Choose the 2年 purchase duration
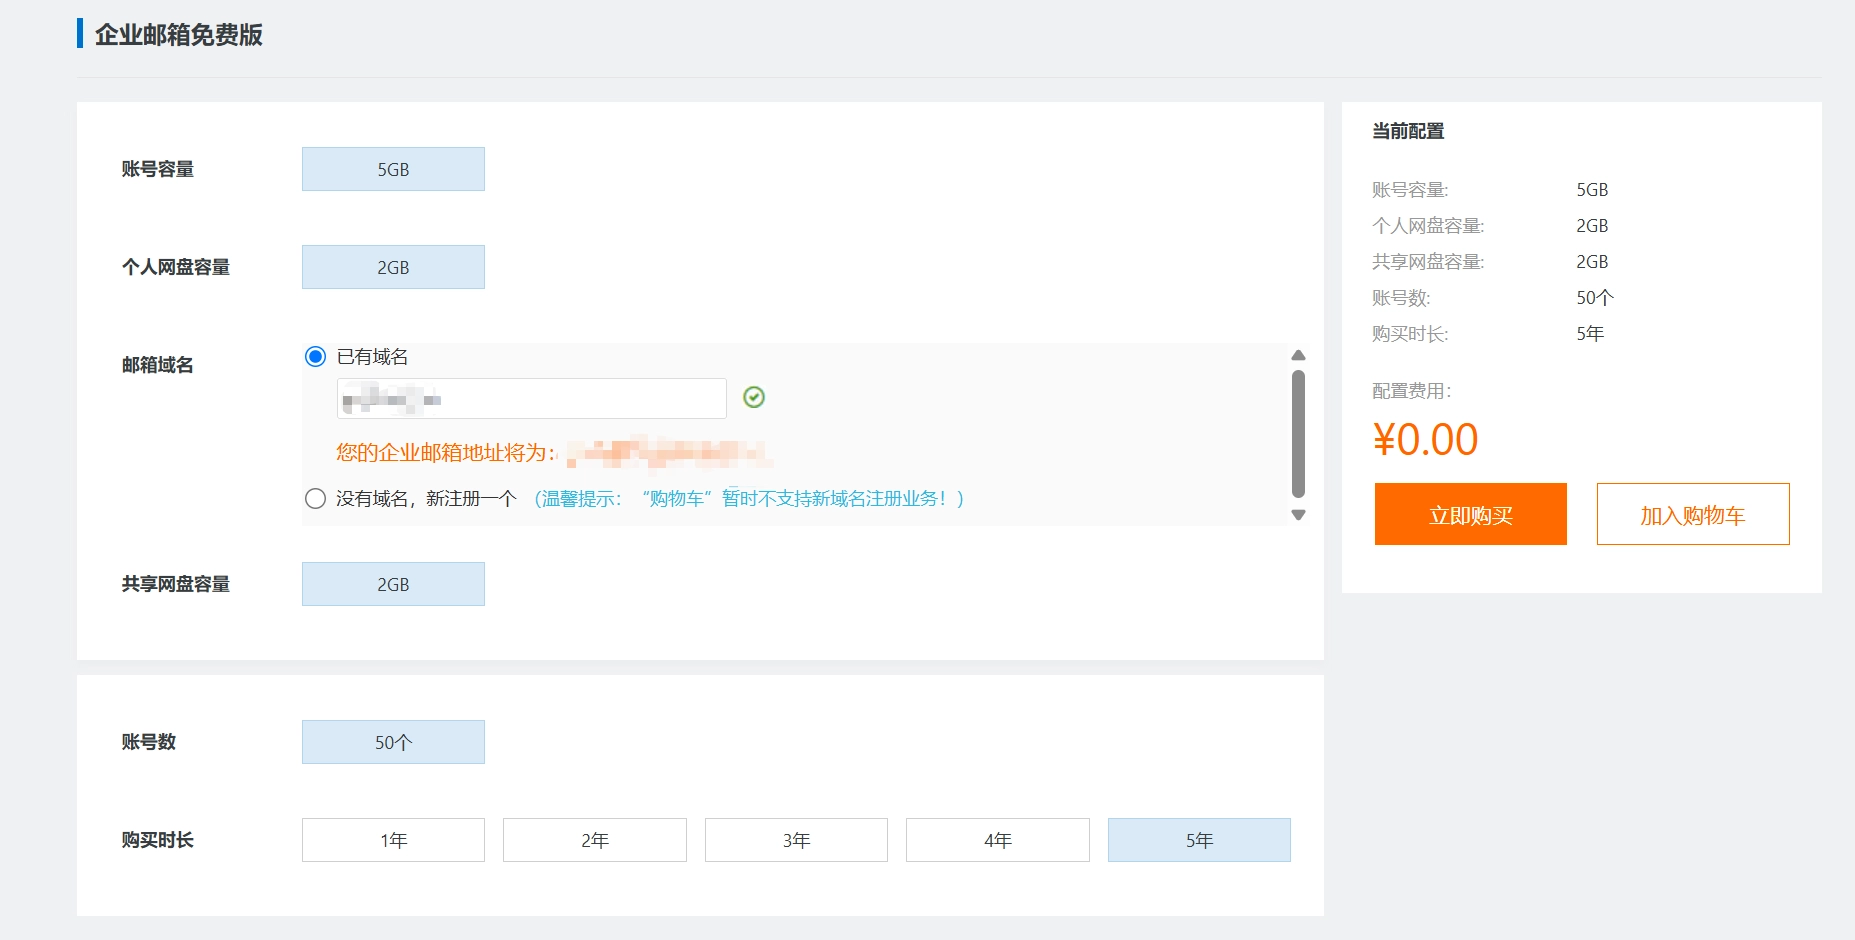This screenshot has width=1855, height=940. coord(594,840)
